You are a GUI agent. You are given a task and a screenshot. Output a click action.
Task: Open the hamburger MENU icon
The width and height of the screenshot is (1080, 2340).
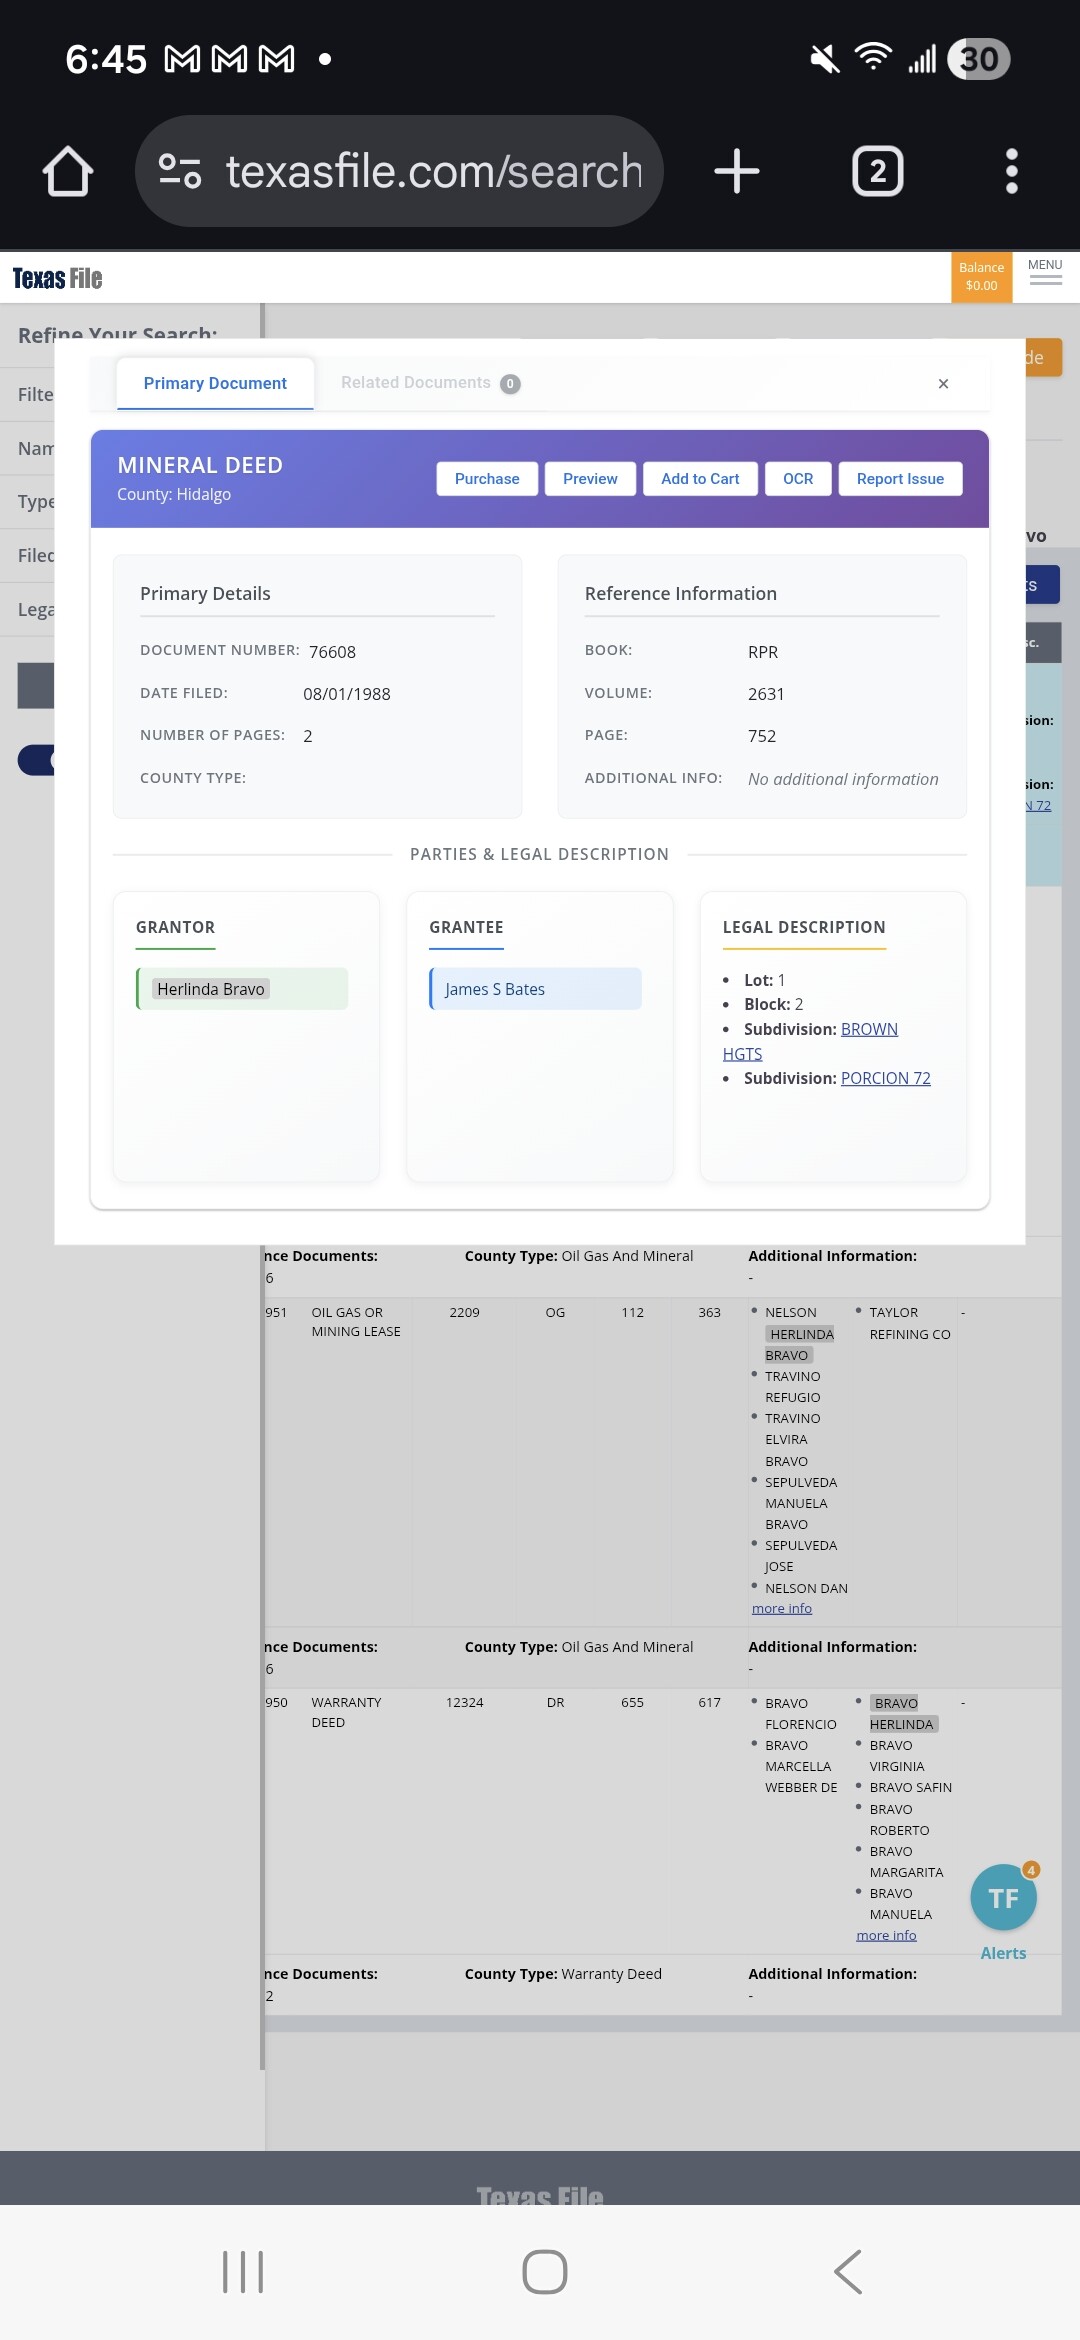[x=1045, y=274]
